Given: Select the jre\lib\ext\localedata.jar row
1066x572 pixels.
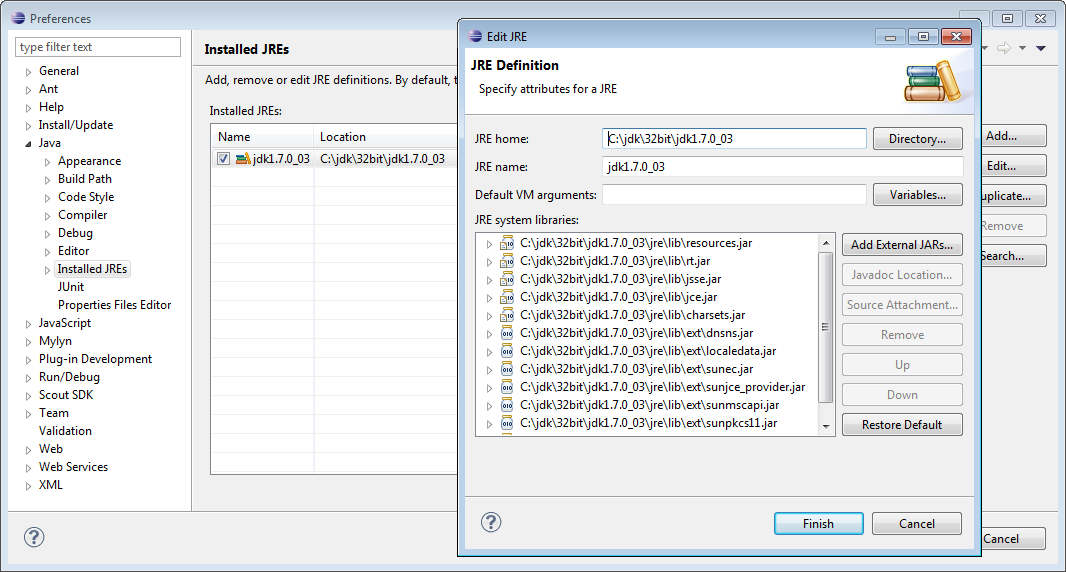Looking at the screenshot, I should click(648, 351).
